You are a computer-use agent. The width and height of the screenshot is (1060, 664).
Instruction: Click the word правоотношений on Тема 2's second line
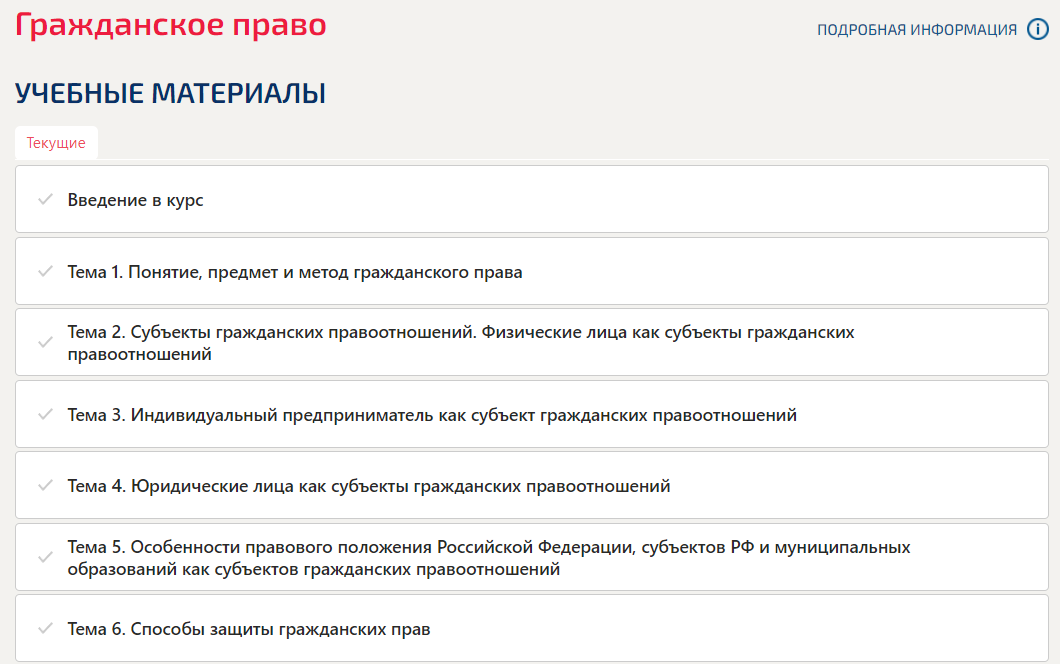(140, 354)
